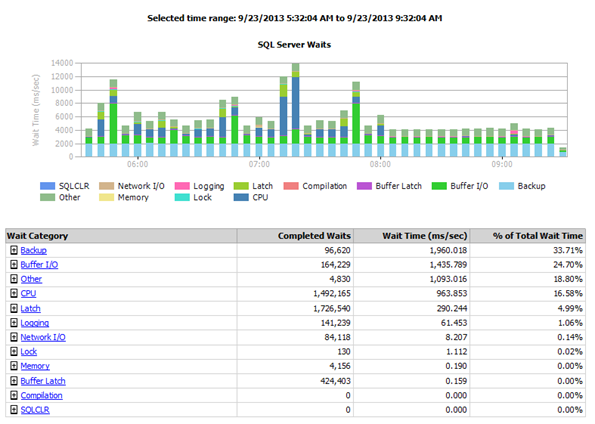Select the 424,403 completed waits cell
Viewport: 595px width, 424px height.
coord(296,381)
